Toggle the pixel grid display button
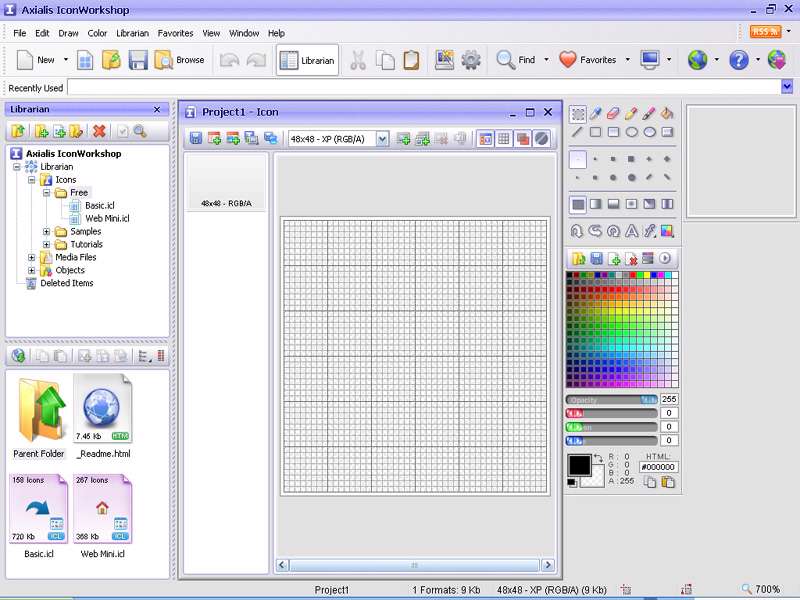This screenshot has width=800, height=600. point(504,138)
